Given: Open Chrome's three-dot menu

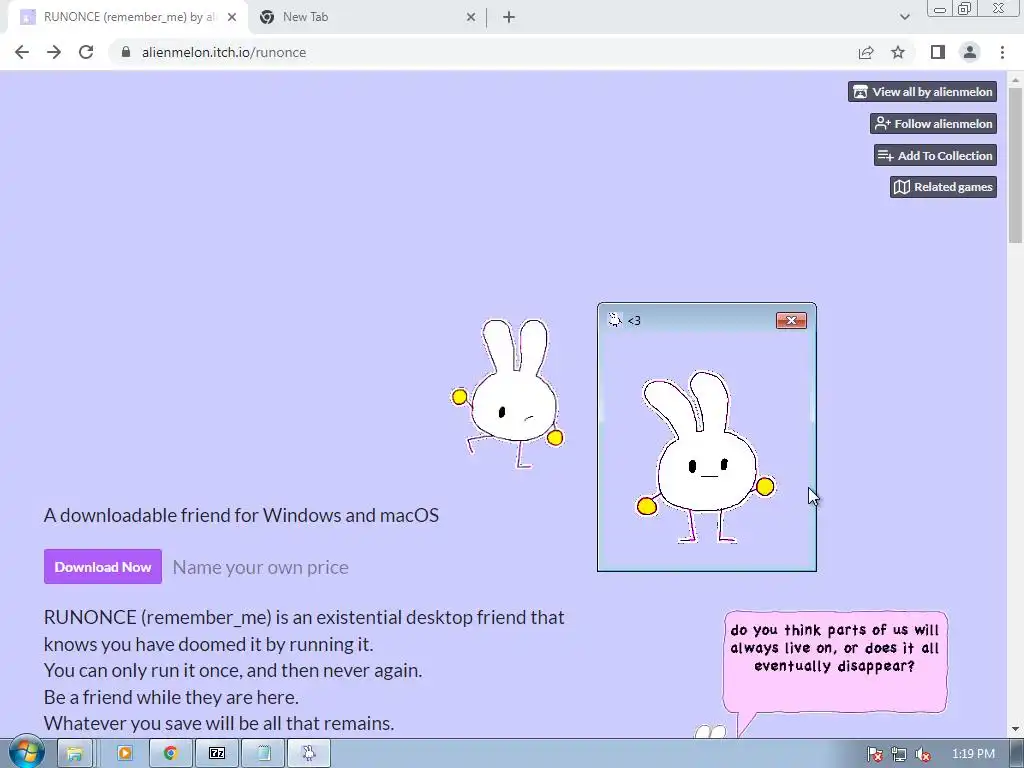Looking at the screenshot, I should [x=1002, y=52].
